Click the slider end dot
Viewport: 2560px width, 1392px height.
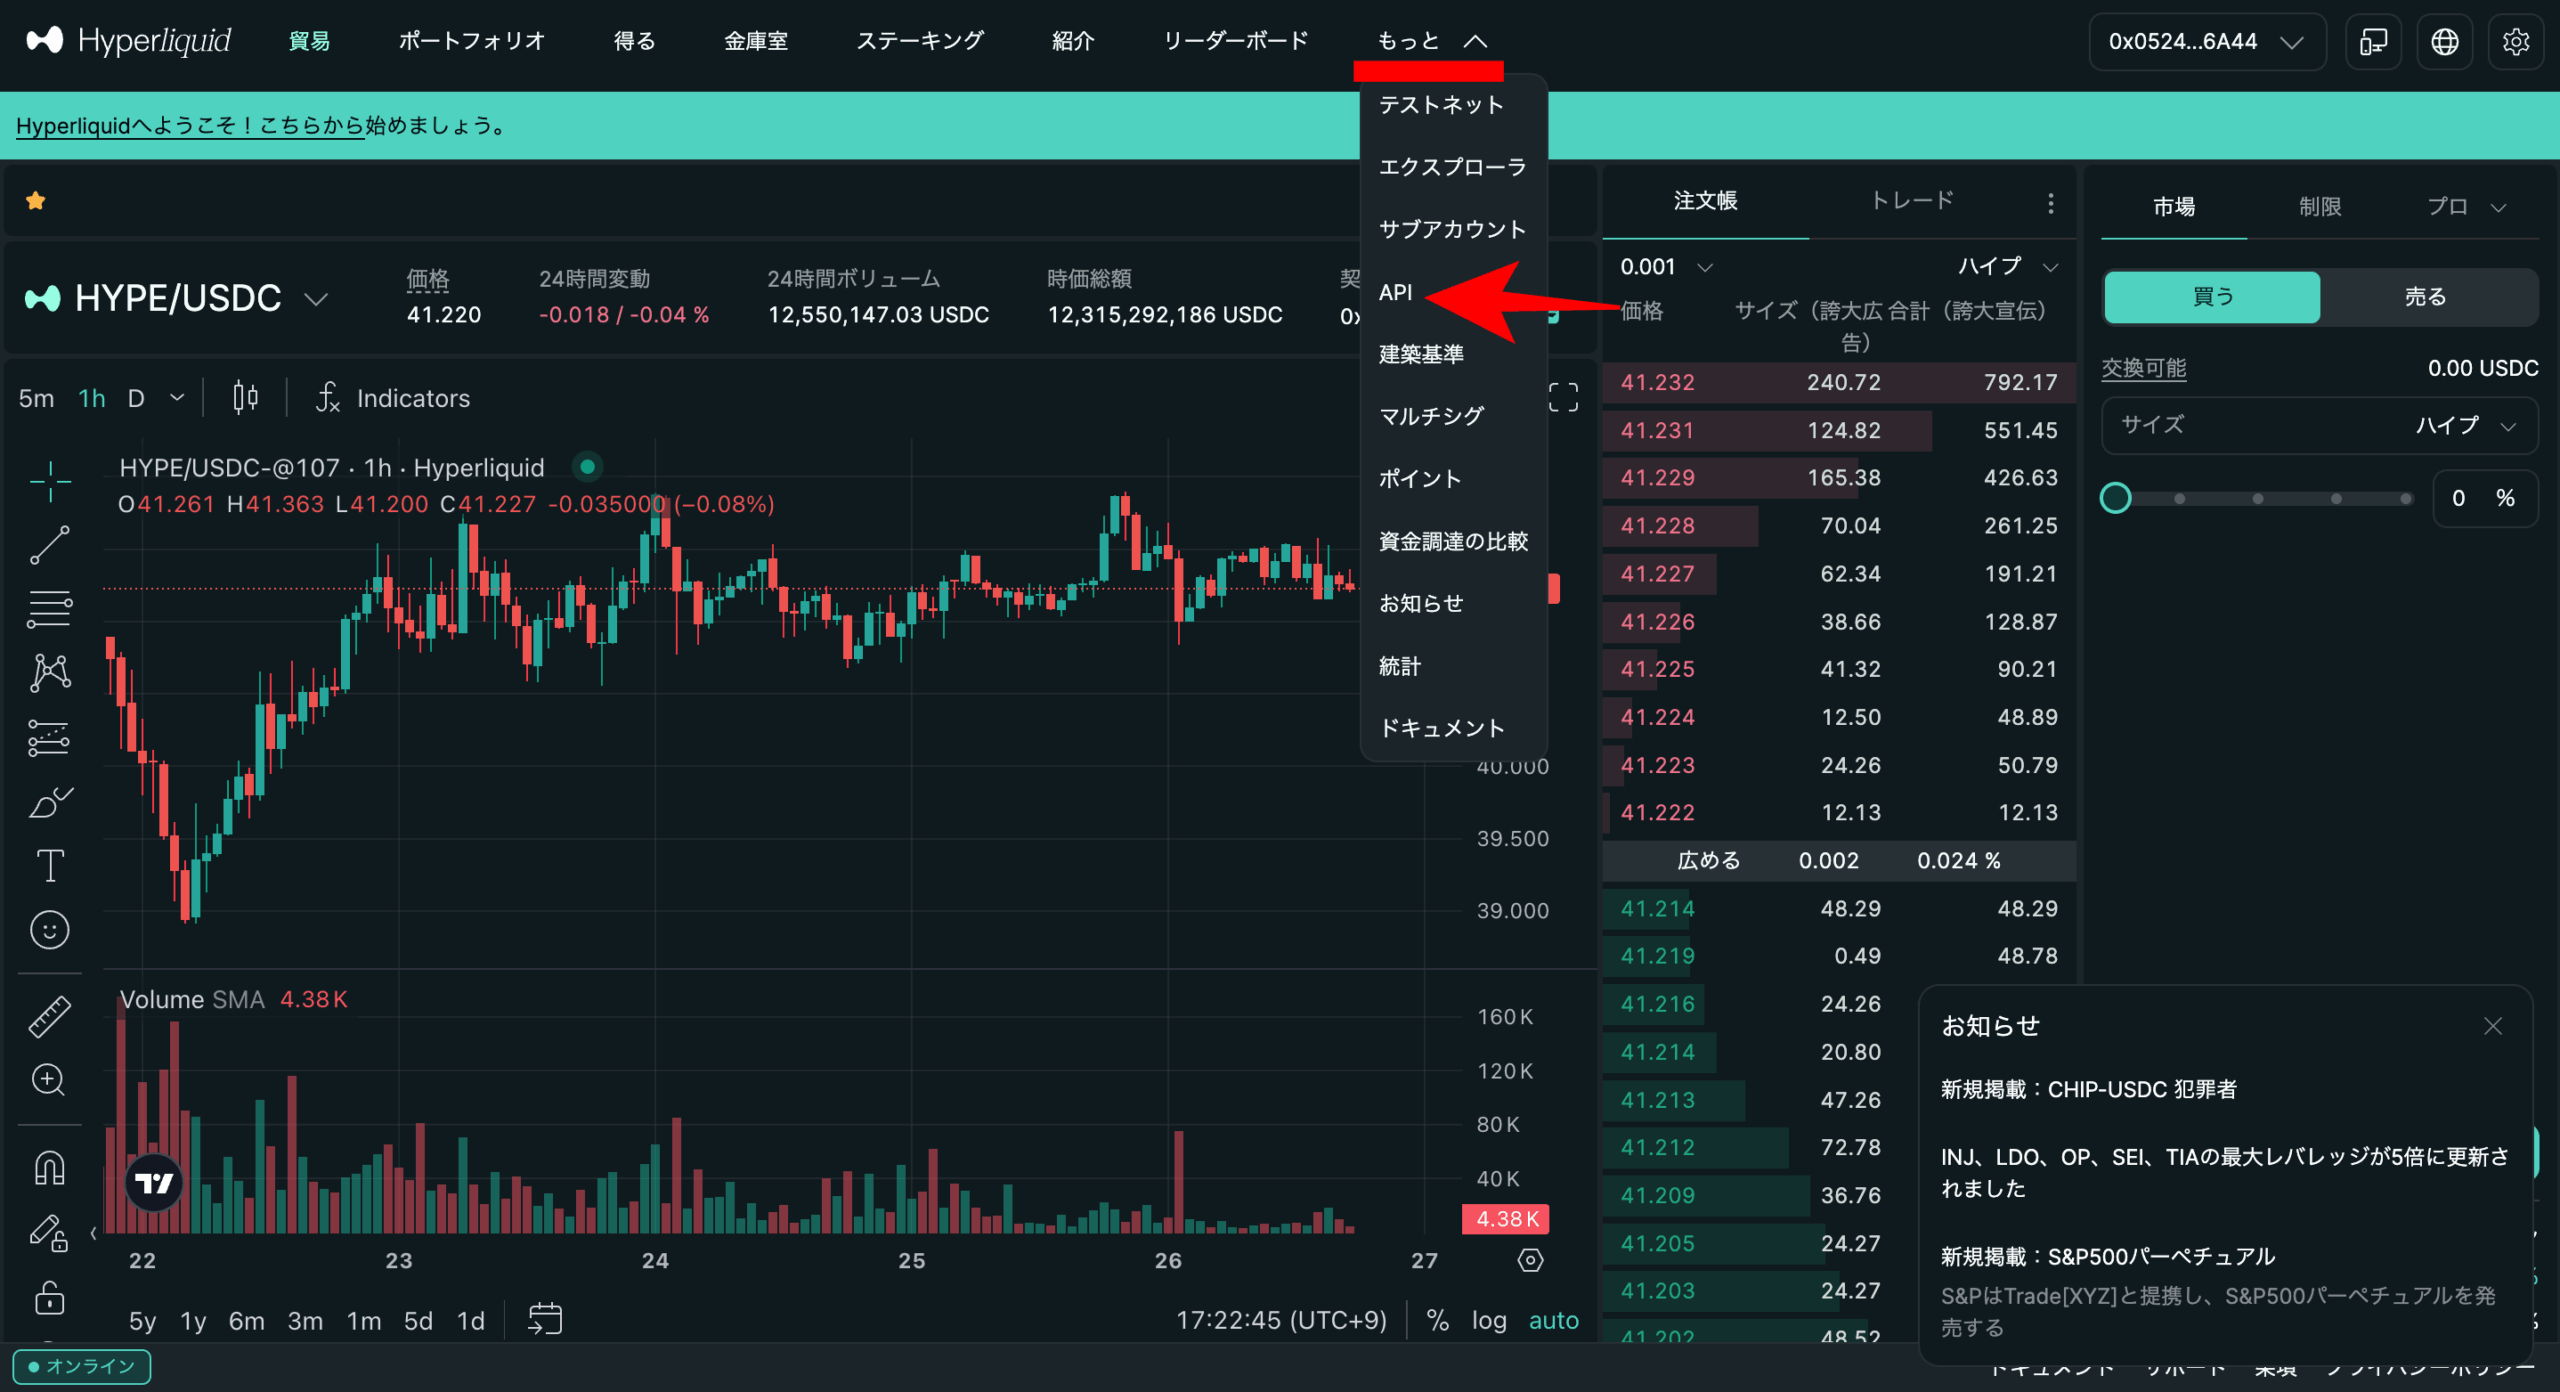pyautogui.click(x=2405, y=498)
